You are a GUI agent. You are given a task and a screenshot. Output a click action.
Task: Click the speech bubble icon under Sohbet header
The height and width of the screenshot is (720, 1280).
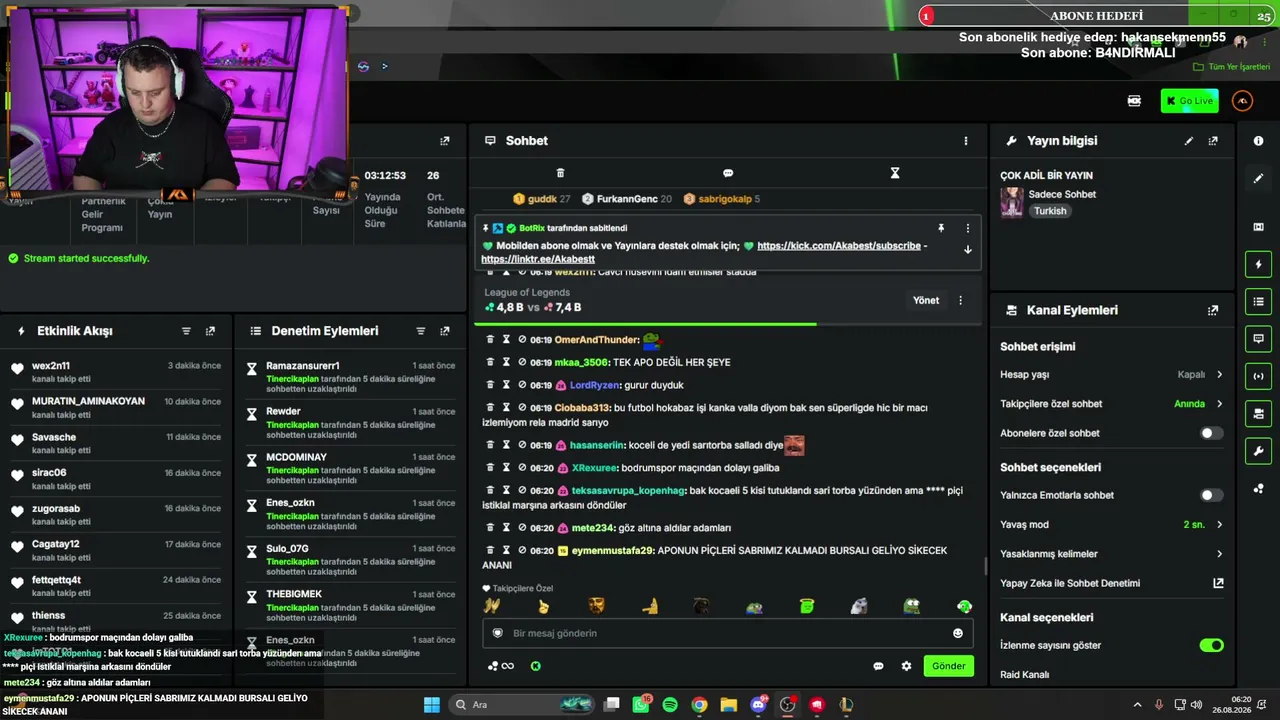728,173
